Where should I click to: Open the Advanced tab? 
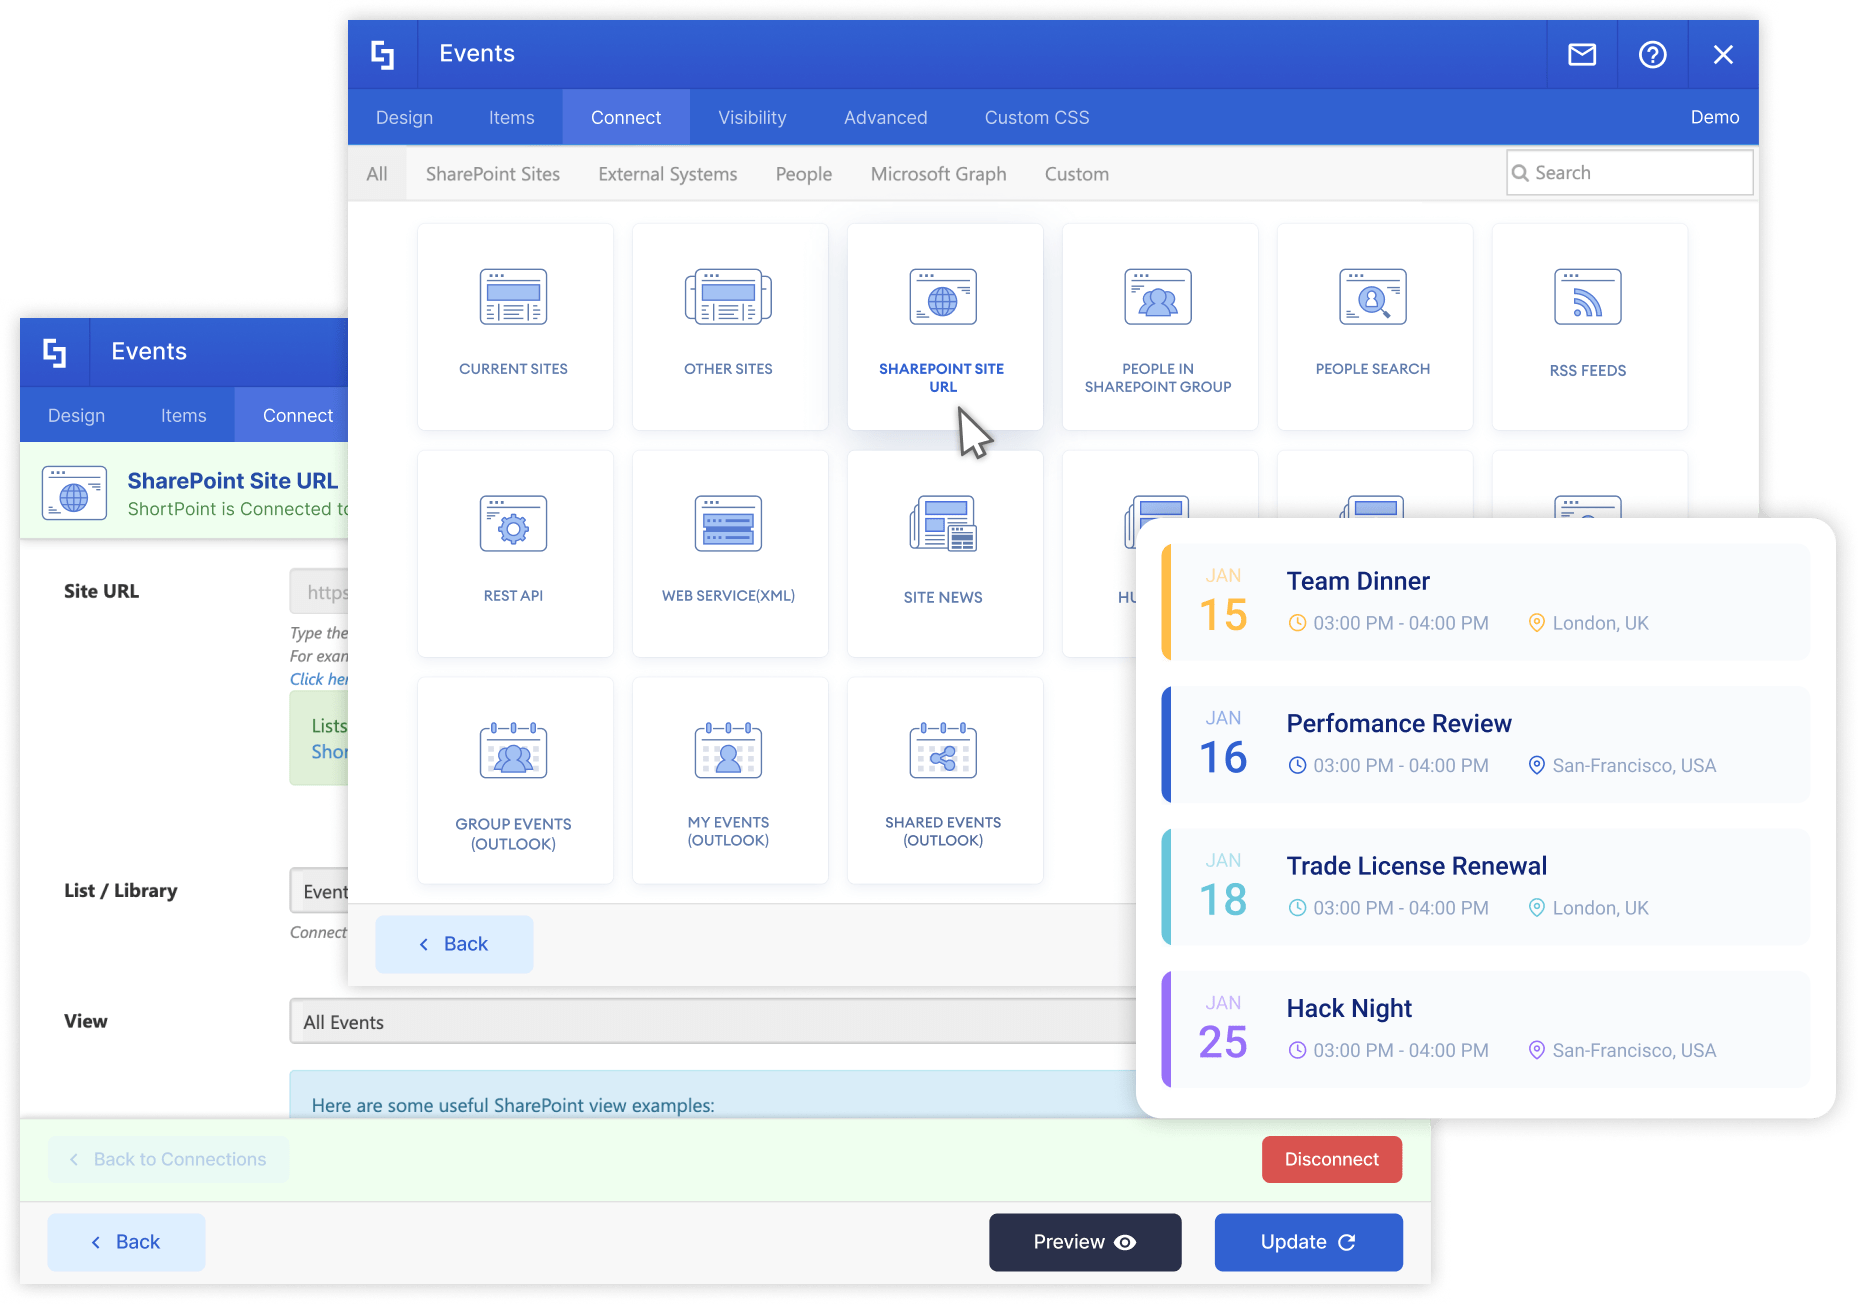[x=885, y=117]
